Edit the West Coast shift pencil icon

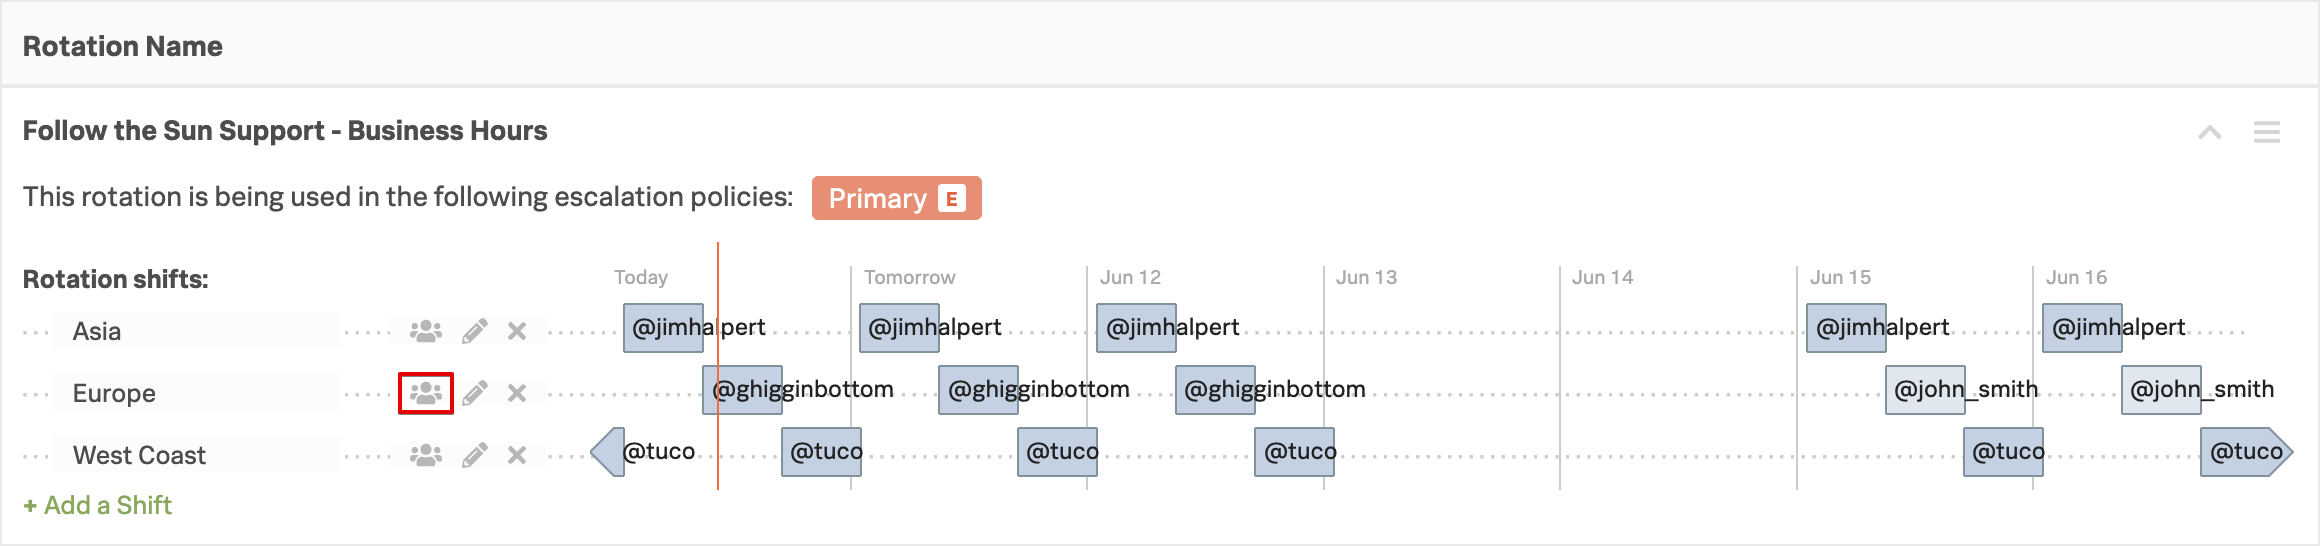coord(475,455)
